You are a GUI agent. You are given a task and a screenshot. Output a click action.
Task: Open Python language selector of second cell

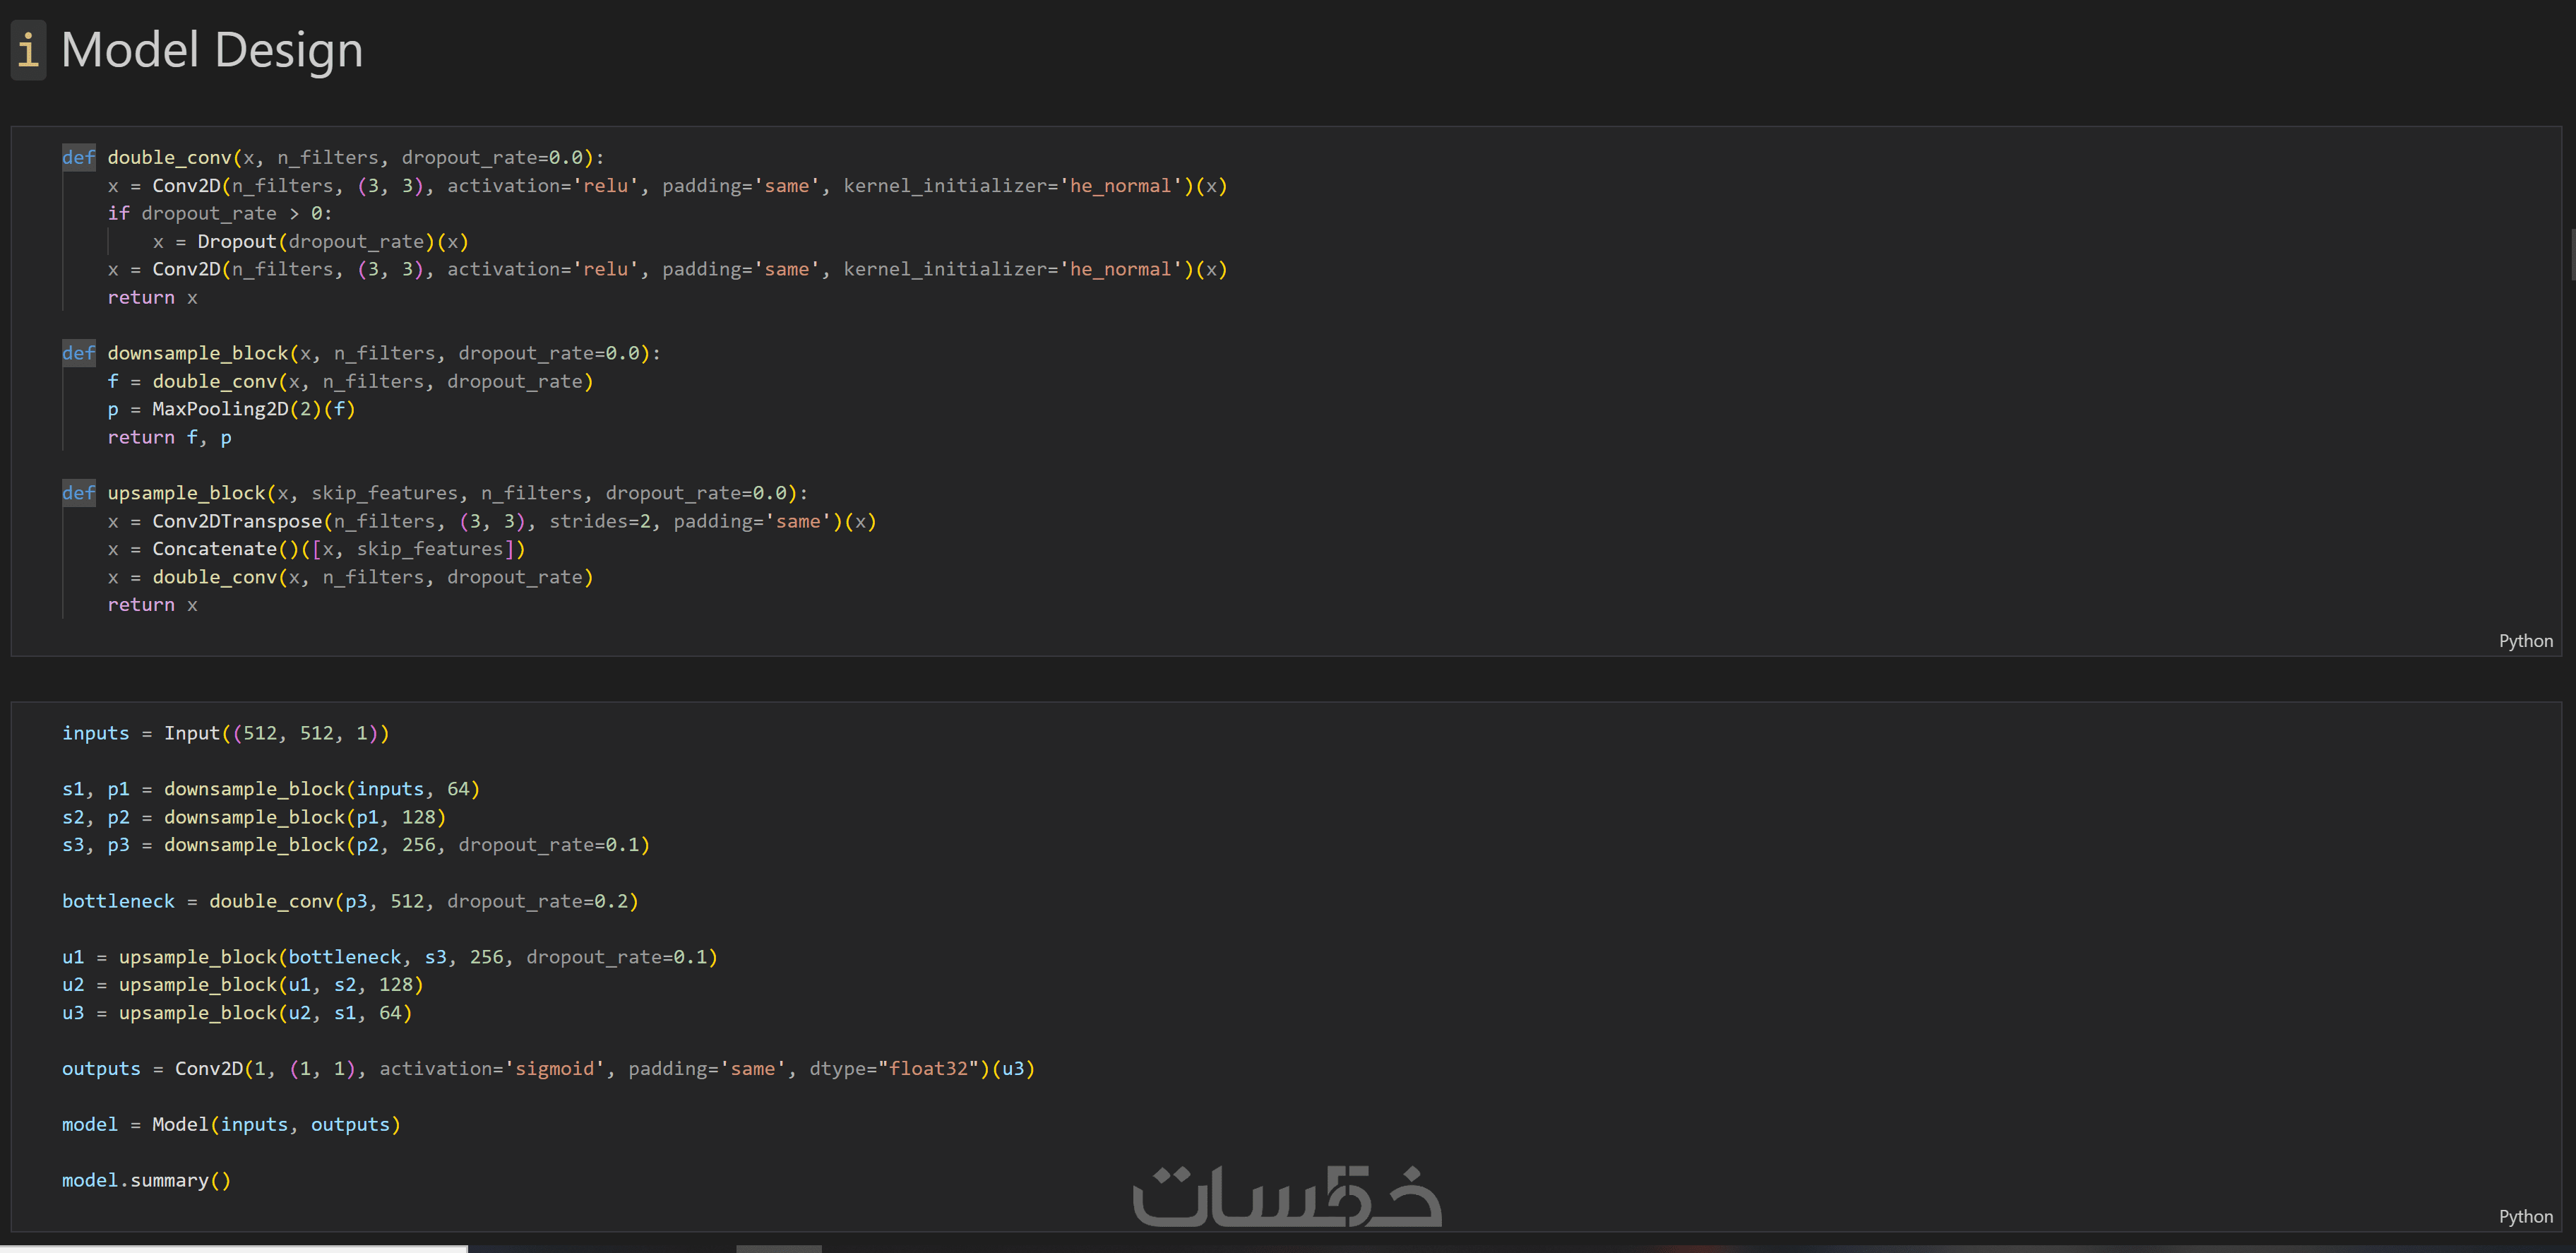[x=2525, y=1216]
